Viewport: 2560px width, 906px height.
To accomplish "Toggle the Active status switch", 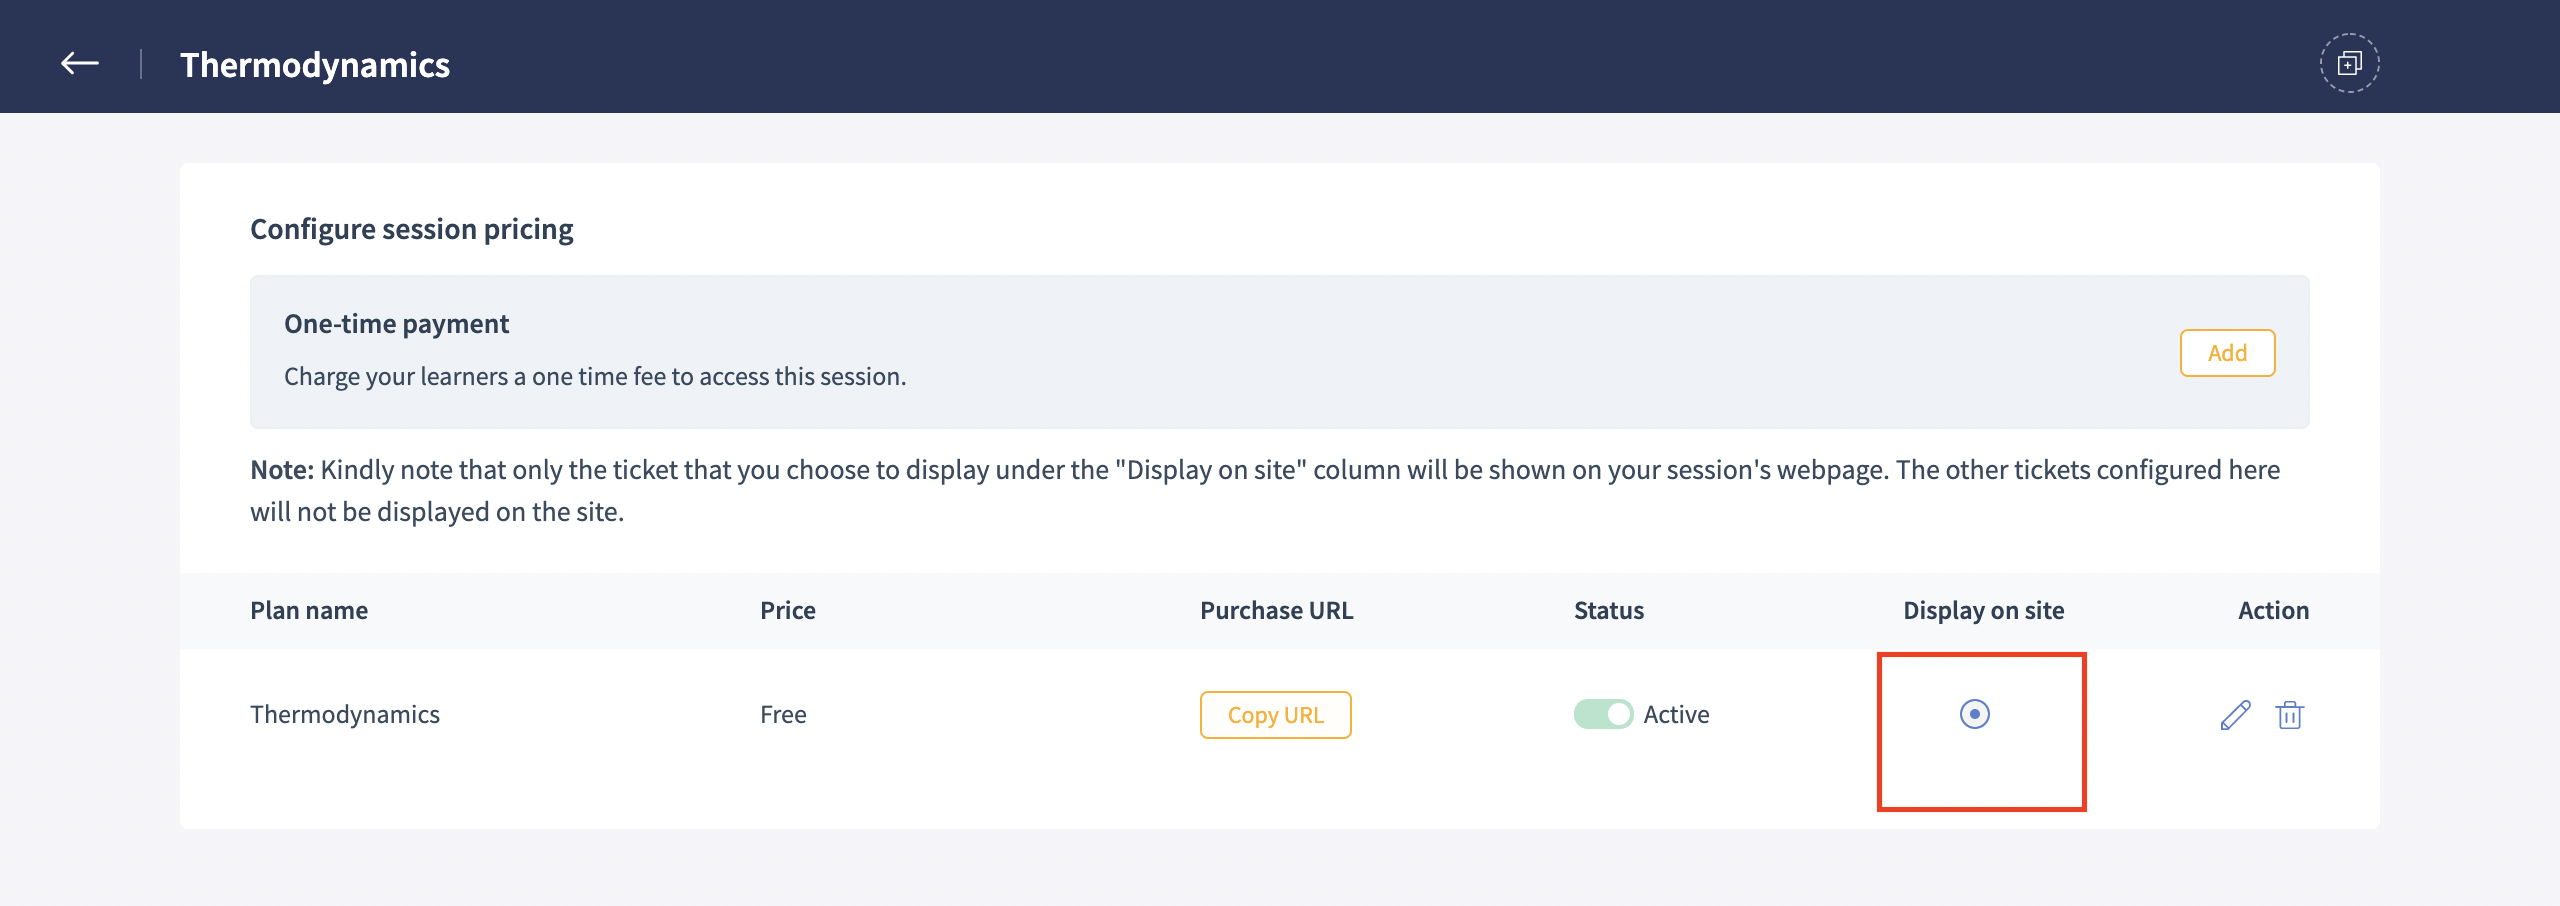I will click(1603, 714).
